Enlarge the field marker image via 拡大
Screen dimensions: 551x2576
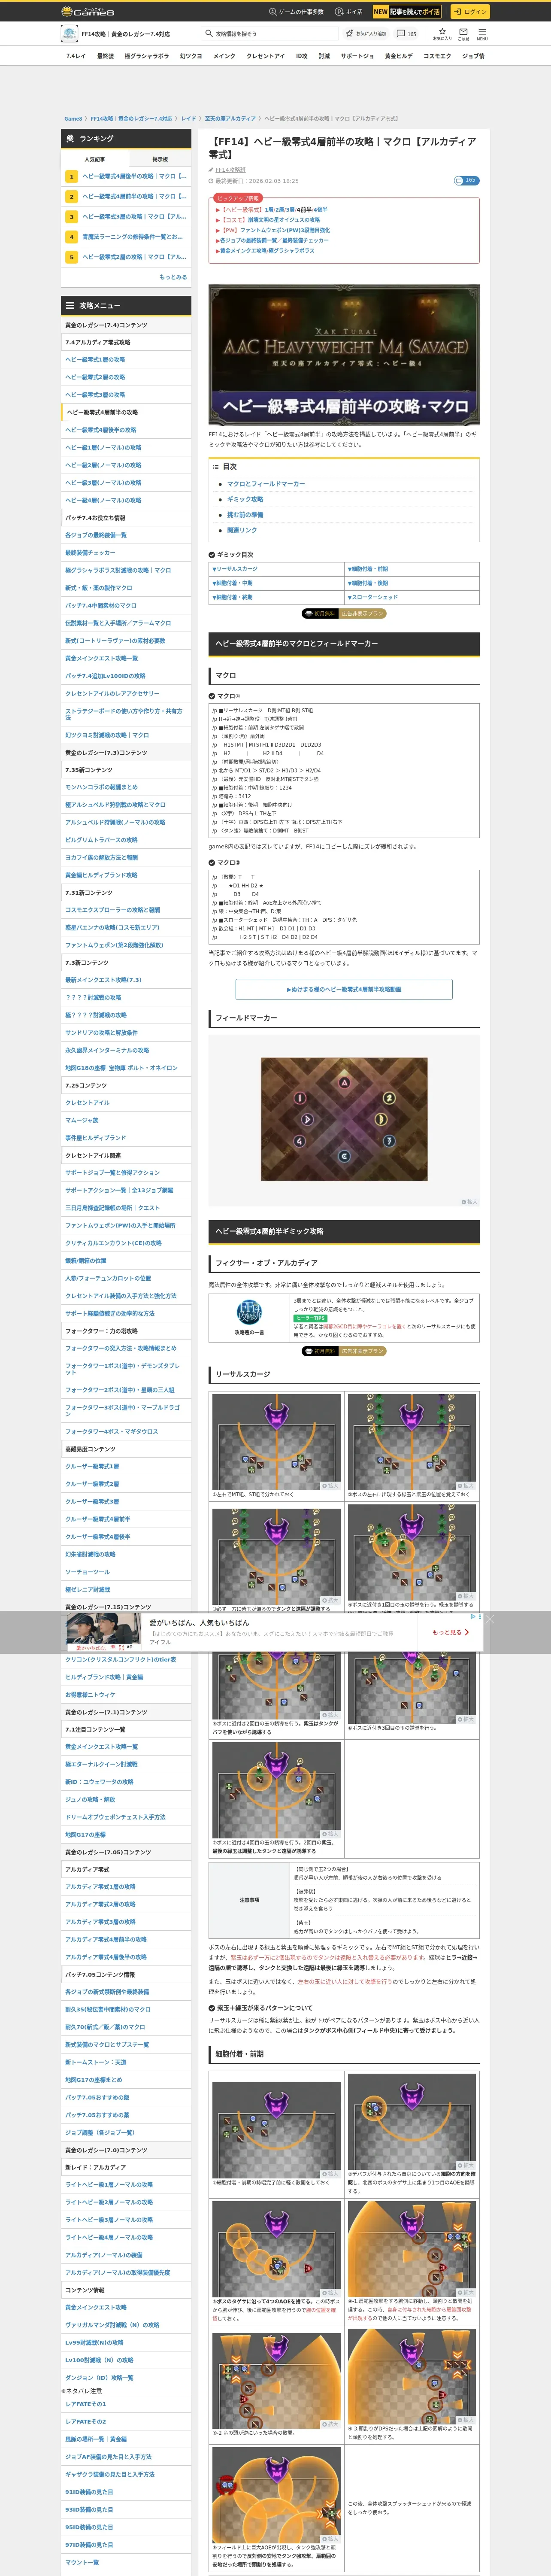pyautogui.click(x=470, y=1202)
